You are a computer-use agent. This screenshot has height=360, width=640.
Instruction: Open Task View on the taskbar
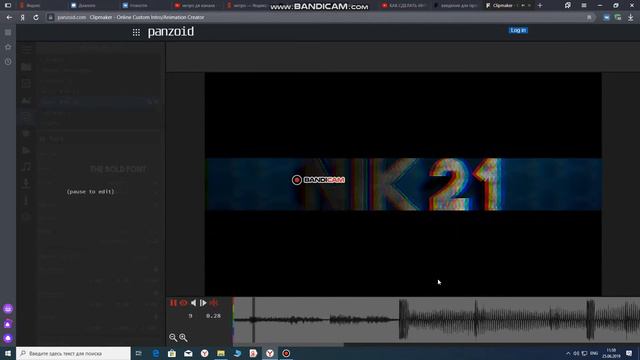(139, 353)
